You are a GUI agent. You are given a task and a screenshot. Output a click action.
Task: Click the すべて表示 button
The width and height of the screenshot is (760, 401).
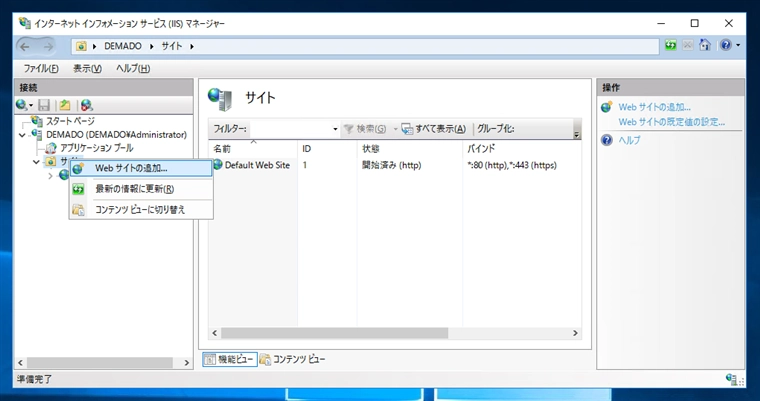434,129
